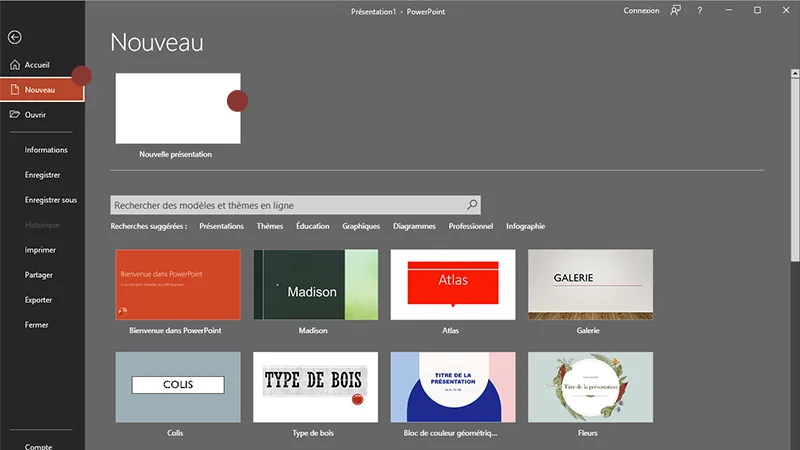Open the feedback person icon beside Connexion
Viewport: 800px width, 450px height.
[676, 10]
